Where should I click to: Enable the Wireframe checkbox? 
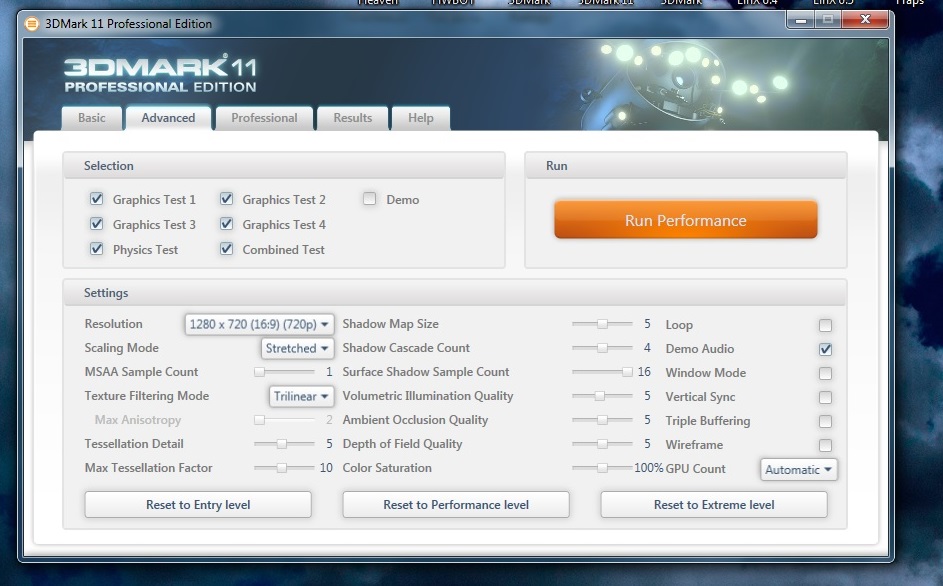[x=825, y=445]
